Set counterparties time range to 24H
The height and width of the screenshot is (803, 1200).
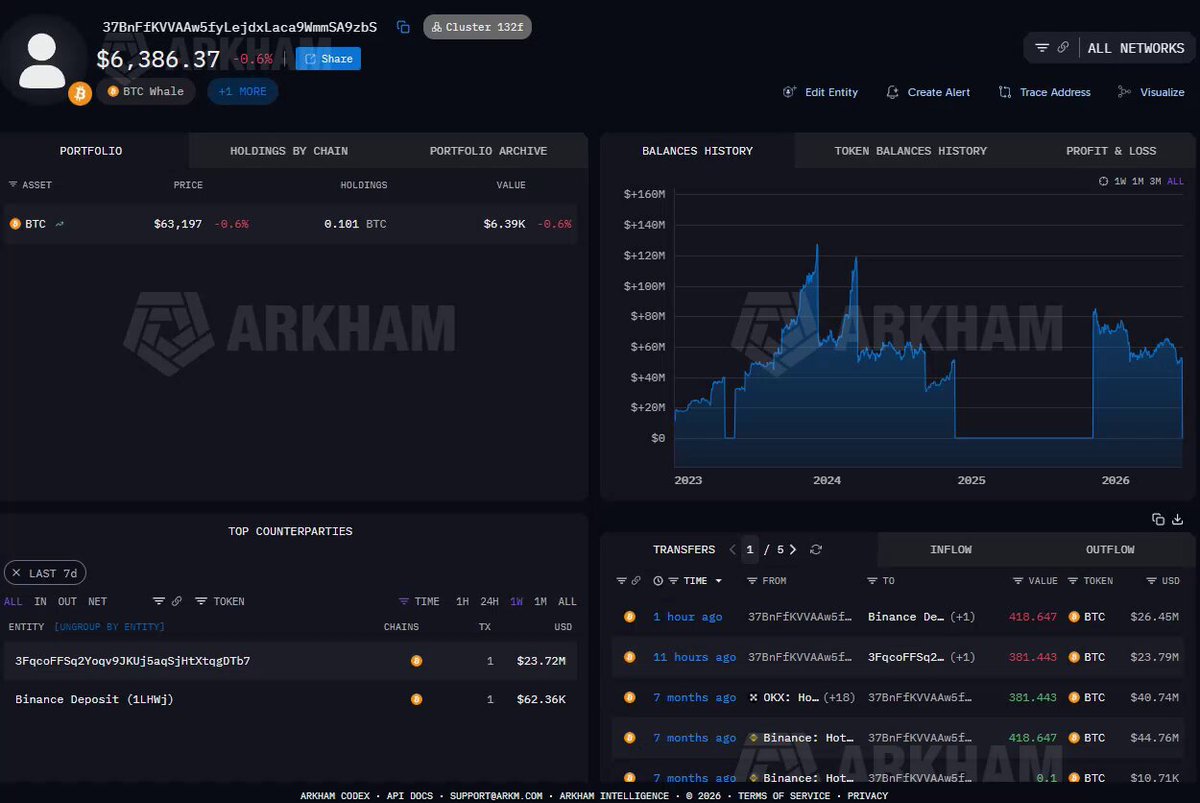pyautogui.click(x=489, y=601)
